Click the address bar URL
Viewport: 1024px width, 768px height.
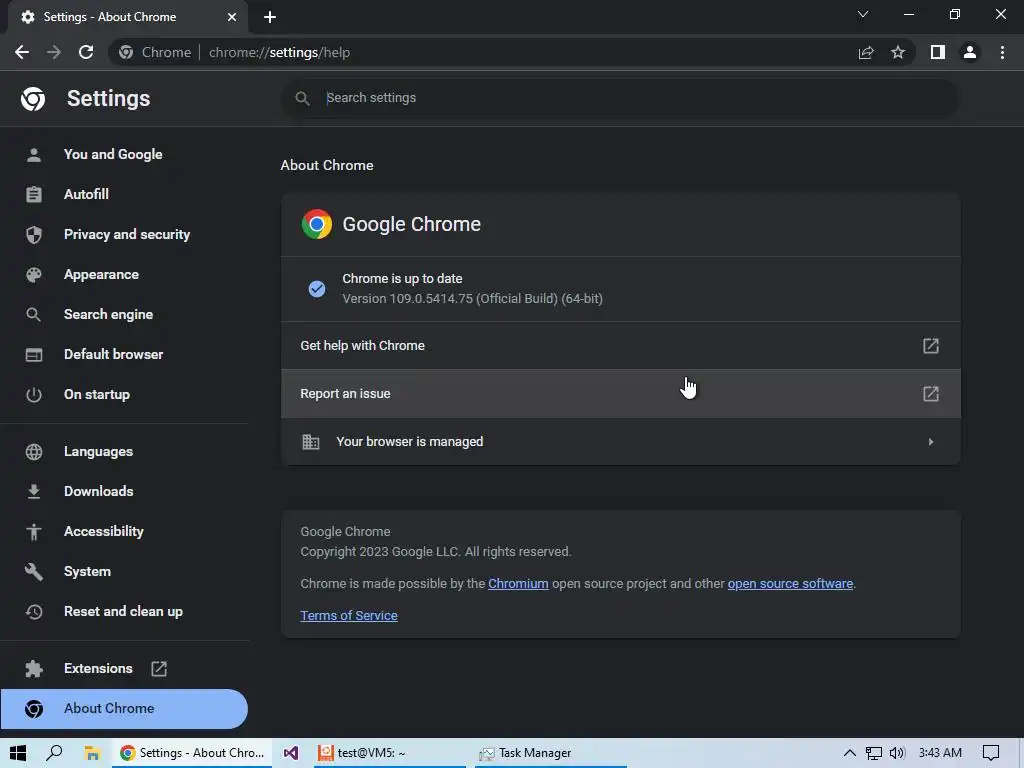coord(280,52)
